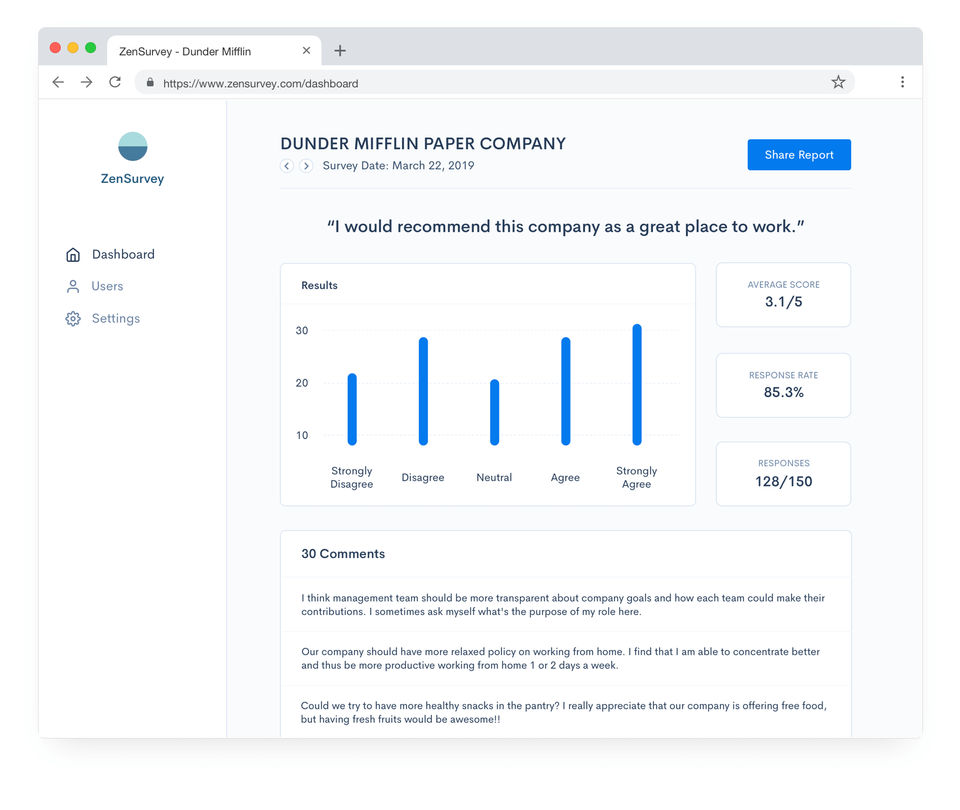This screenshot has width=960, height=810.
Task: Click the ZenSurvey brand name
Action: click(x=132, y=179)
